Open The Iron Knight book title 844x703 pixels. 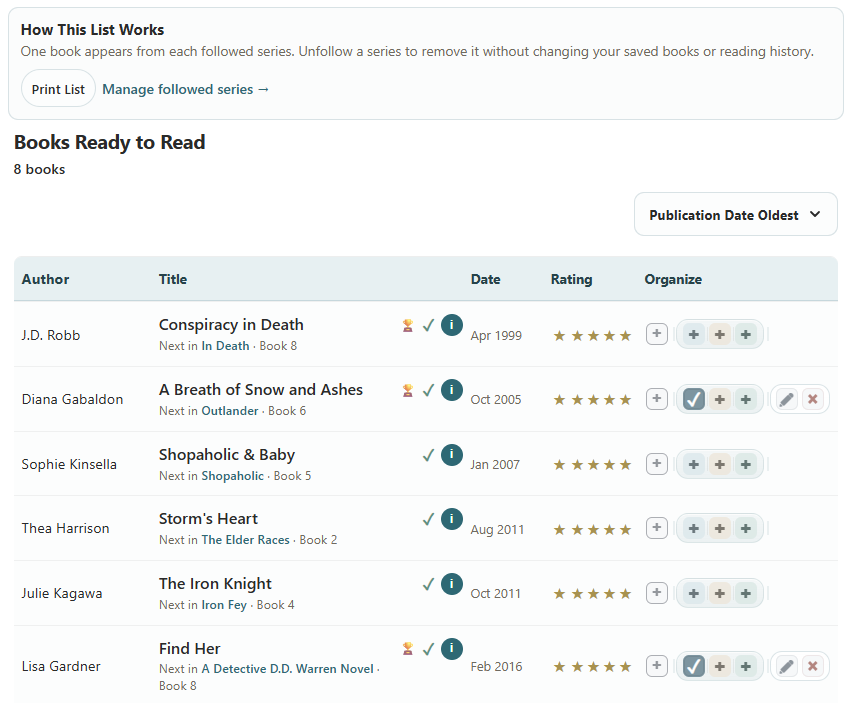(x=215, y=584)
